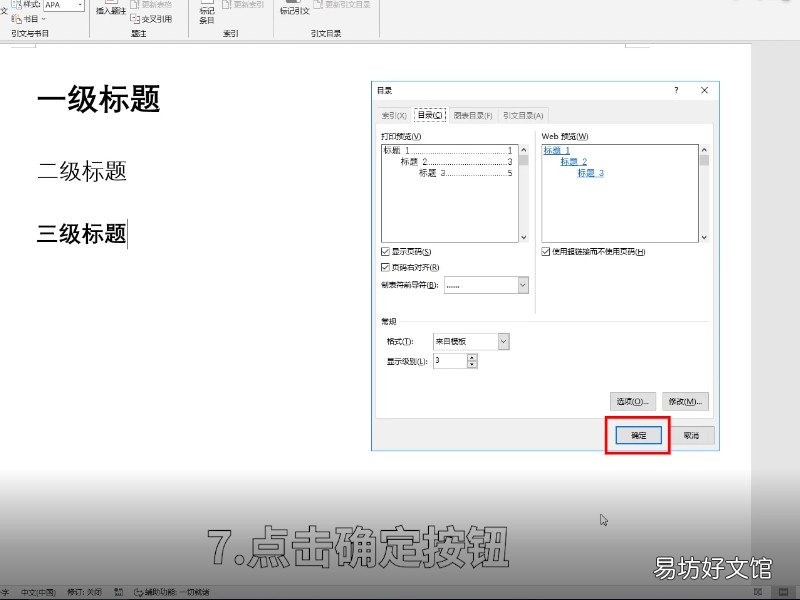800x600 pixels.
Task: Click the 确定 button in 目录 dialog
Action: (x=638, y=435)
